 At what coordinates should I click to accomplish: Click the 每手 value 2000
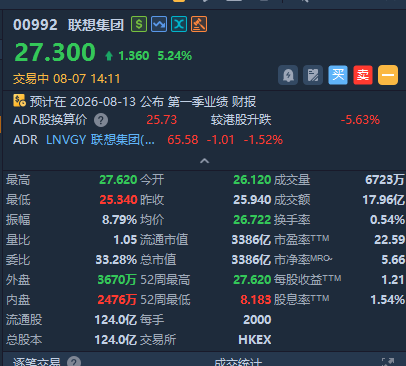(257, 320)
